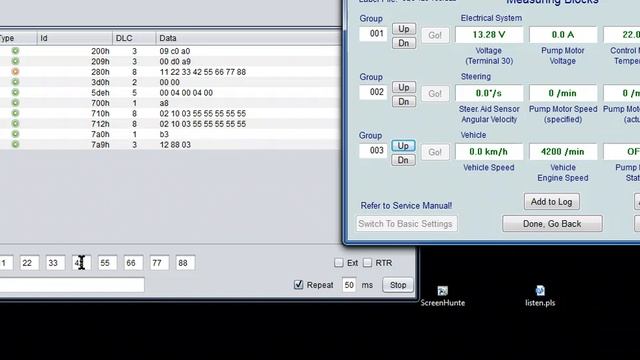Screen dimensions: 640x360
Task: Click the Stop button
Action: click(x=398, y=285)
